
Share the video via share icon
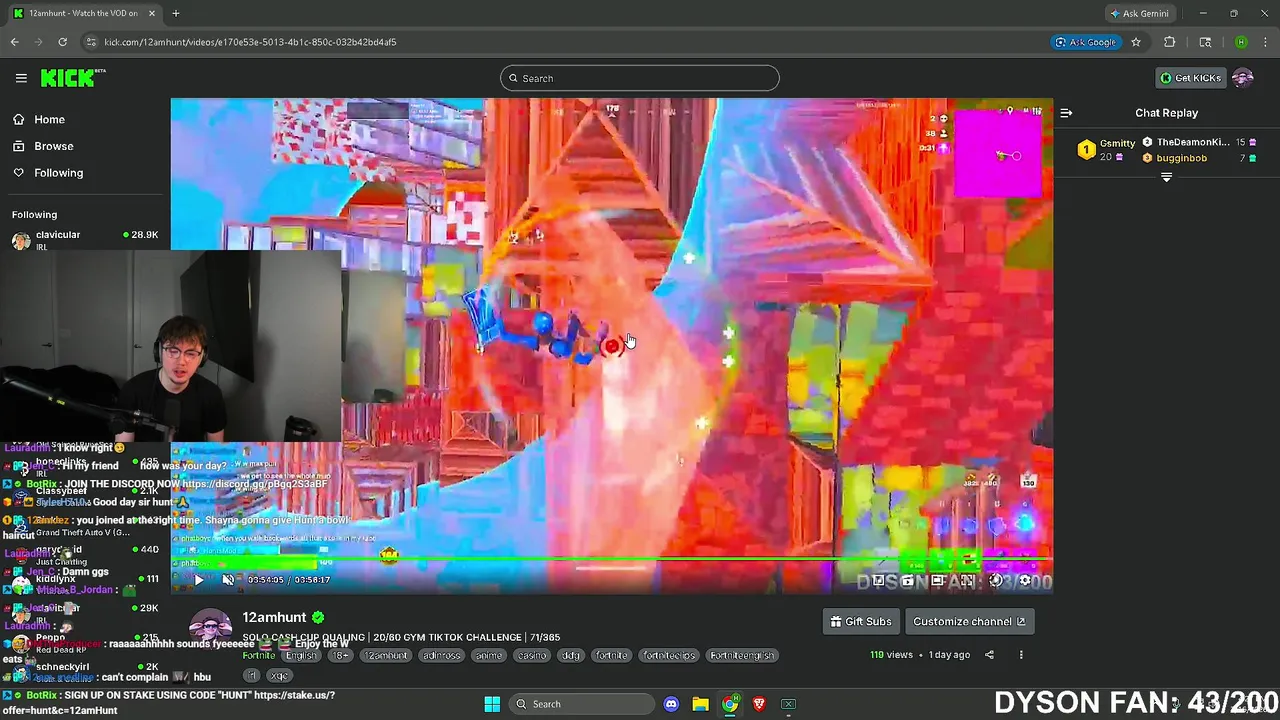(989, 655)
